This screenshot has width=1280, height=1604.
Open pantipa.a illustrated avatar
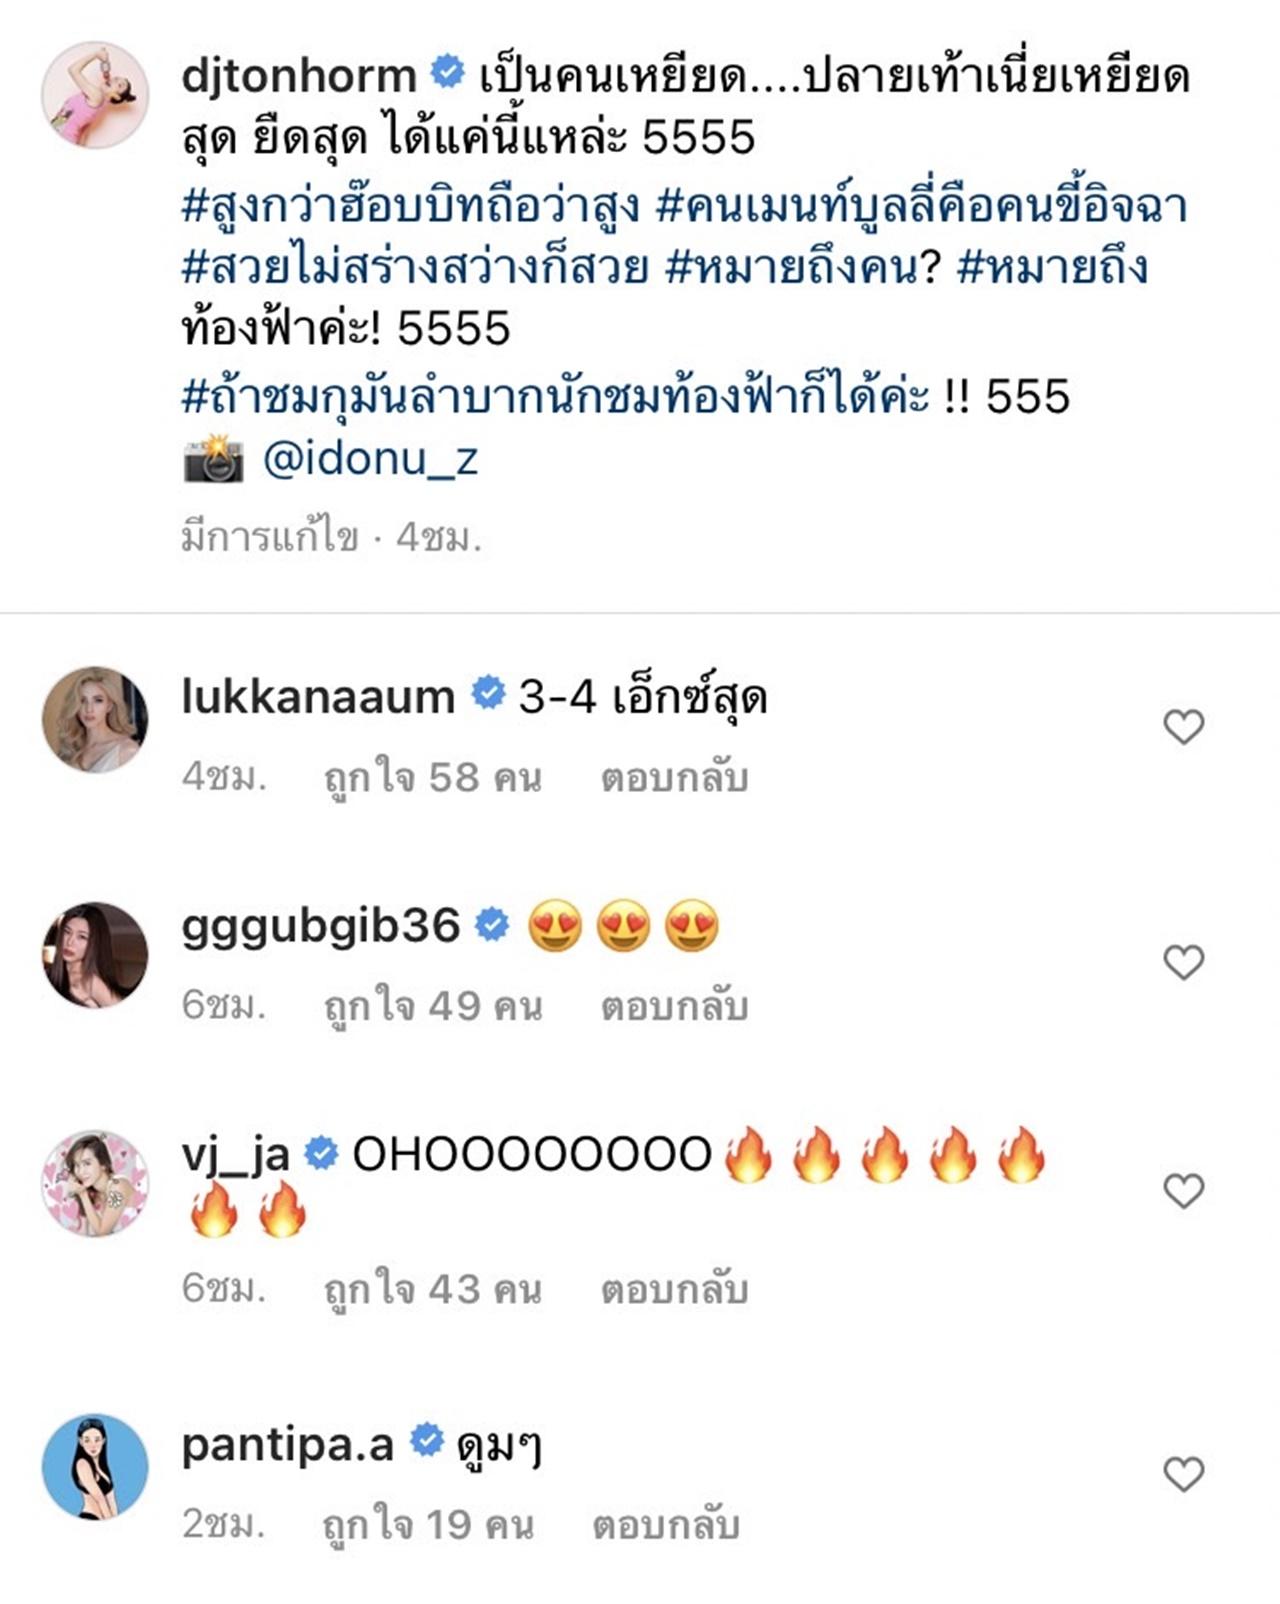tap(95, 1467)
